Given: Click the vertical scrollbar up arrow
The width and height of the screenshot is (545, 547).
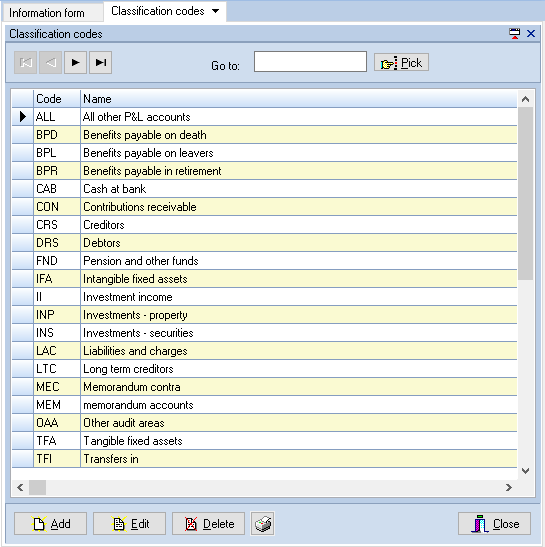Looking at the screenshot, I should point(525,99).
